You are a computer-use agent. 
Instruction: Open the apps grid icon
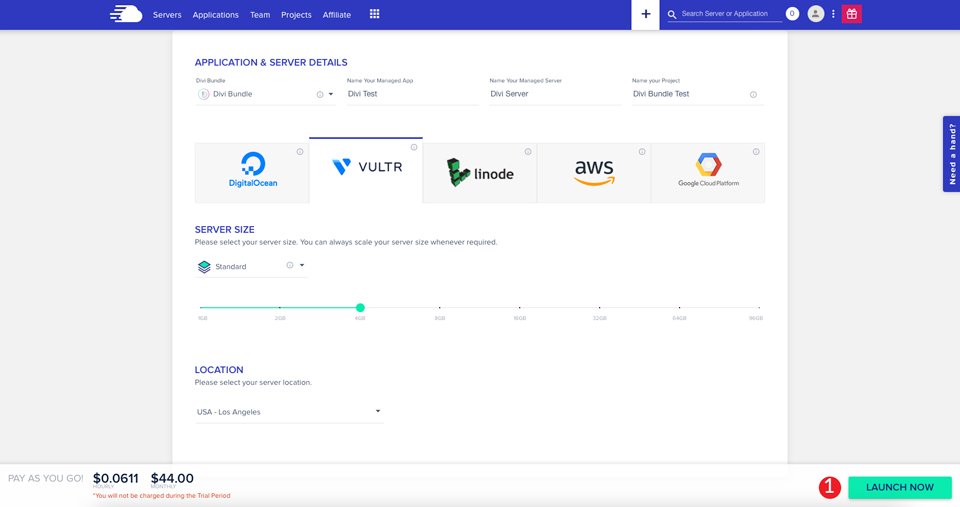375,14
